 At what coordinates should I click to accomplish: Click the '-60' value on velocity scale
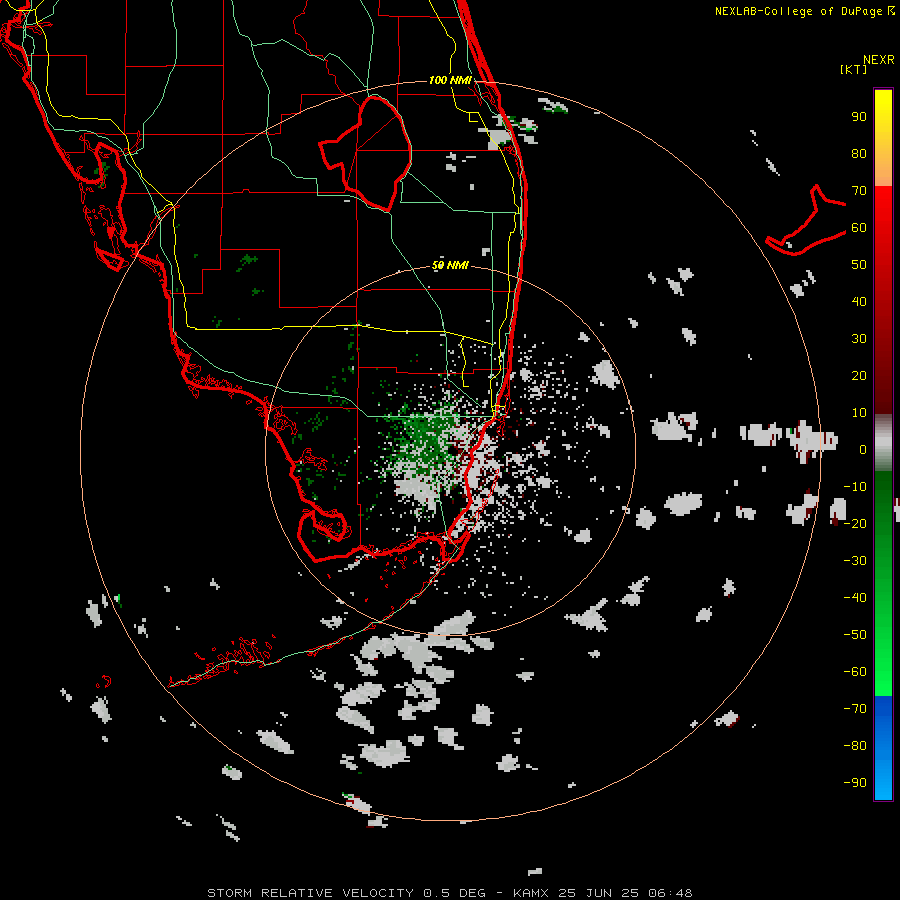point(855,672)
